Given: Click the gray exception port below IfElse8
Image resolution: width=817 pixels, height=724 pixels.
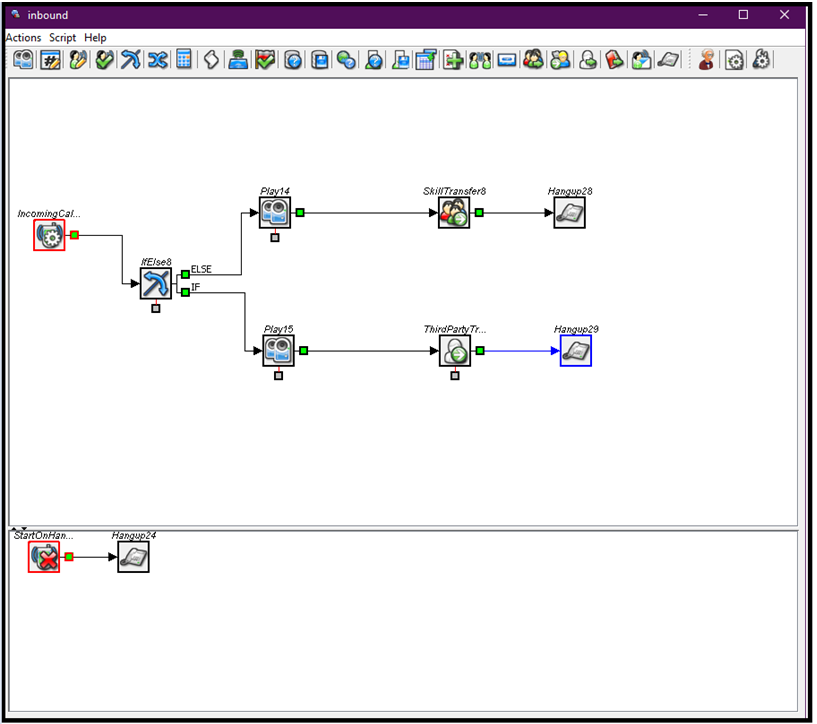Looking at the screenshot, I should (156, 308).
